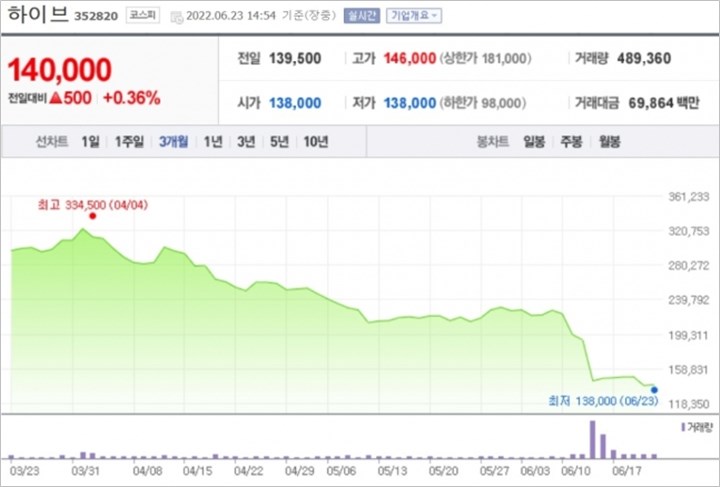Screen dimensions: 720x487
Task: Toggle the 실시간 real-time button
Action: click(362, 16)
